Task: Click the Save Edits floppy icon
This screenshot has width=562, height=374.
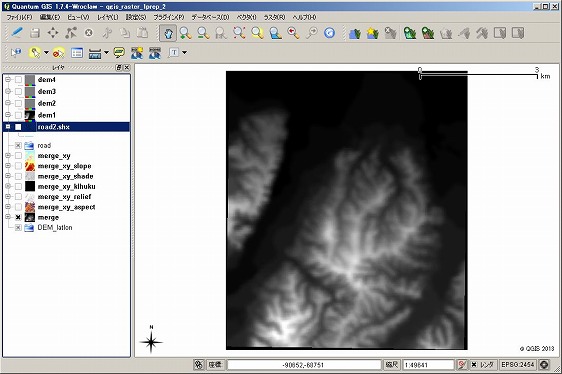Action: tap(35, 33)
